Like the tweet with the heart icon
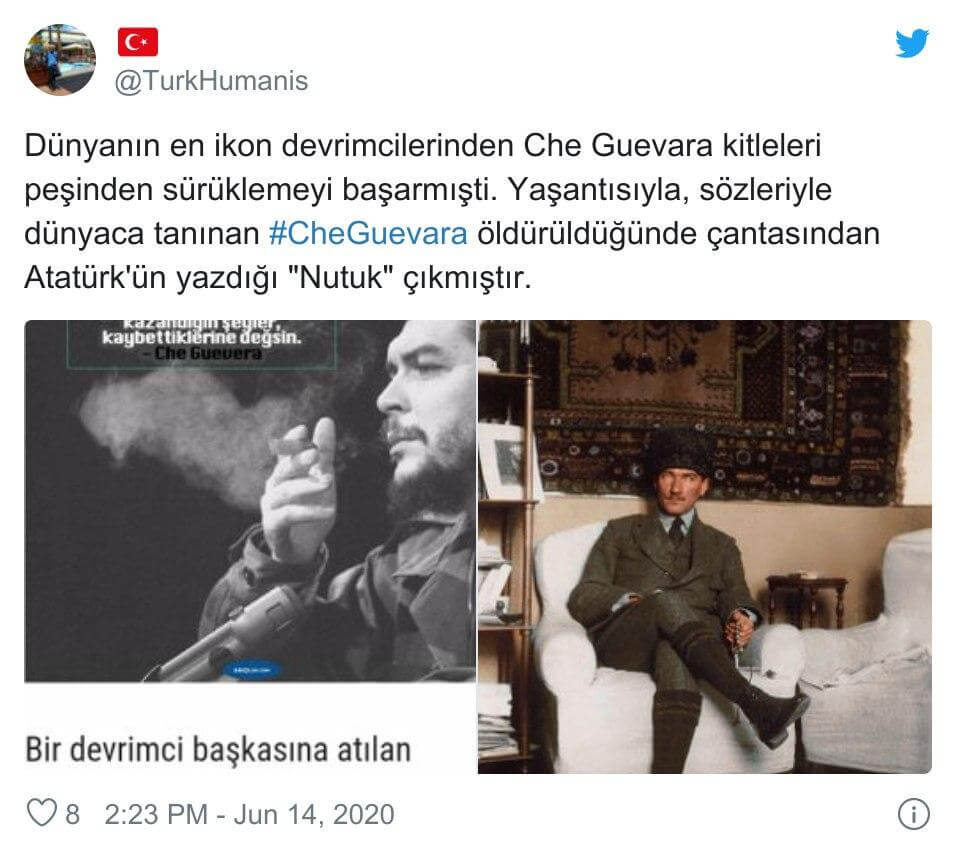 pos(42,813)
